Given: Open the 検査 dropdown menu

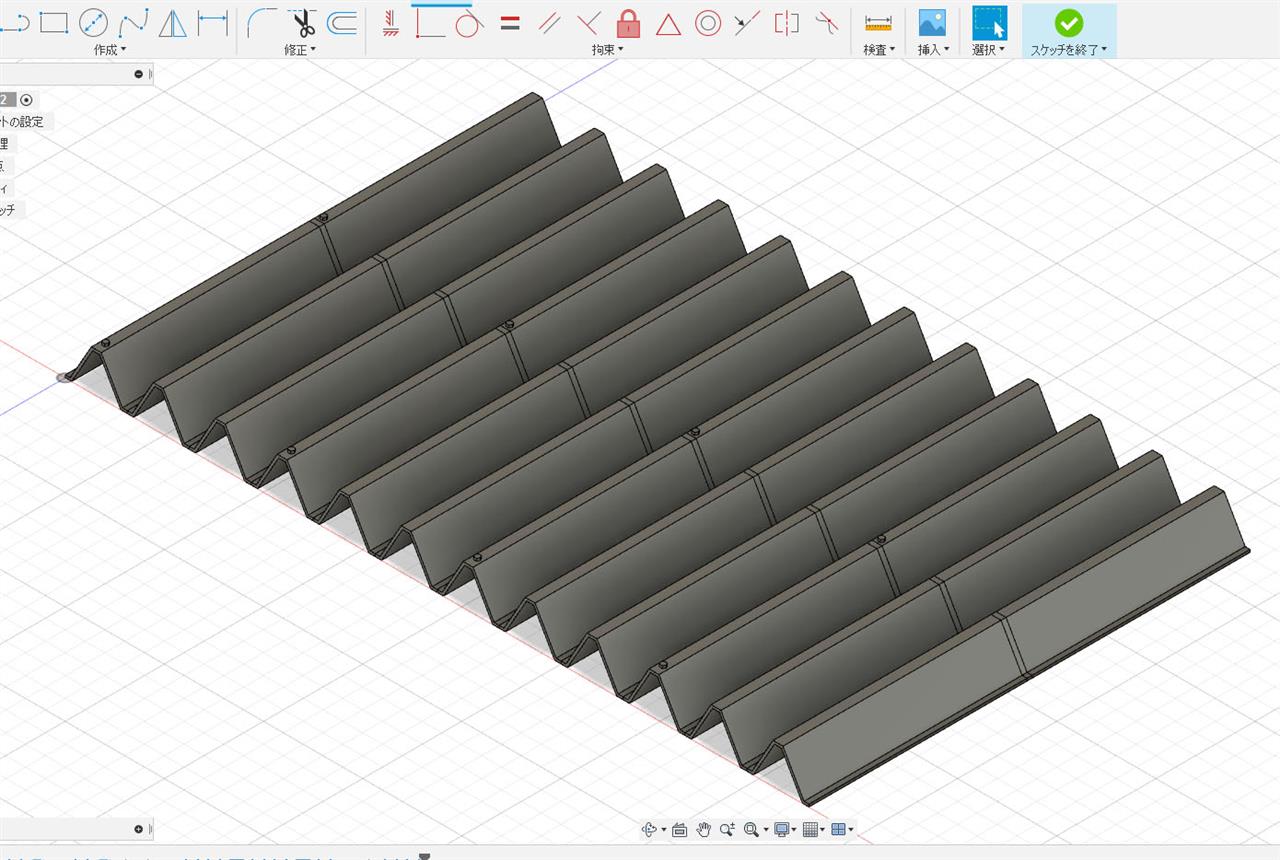Looking at the screenshot, I should 879,49.
